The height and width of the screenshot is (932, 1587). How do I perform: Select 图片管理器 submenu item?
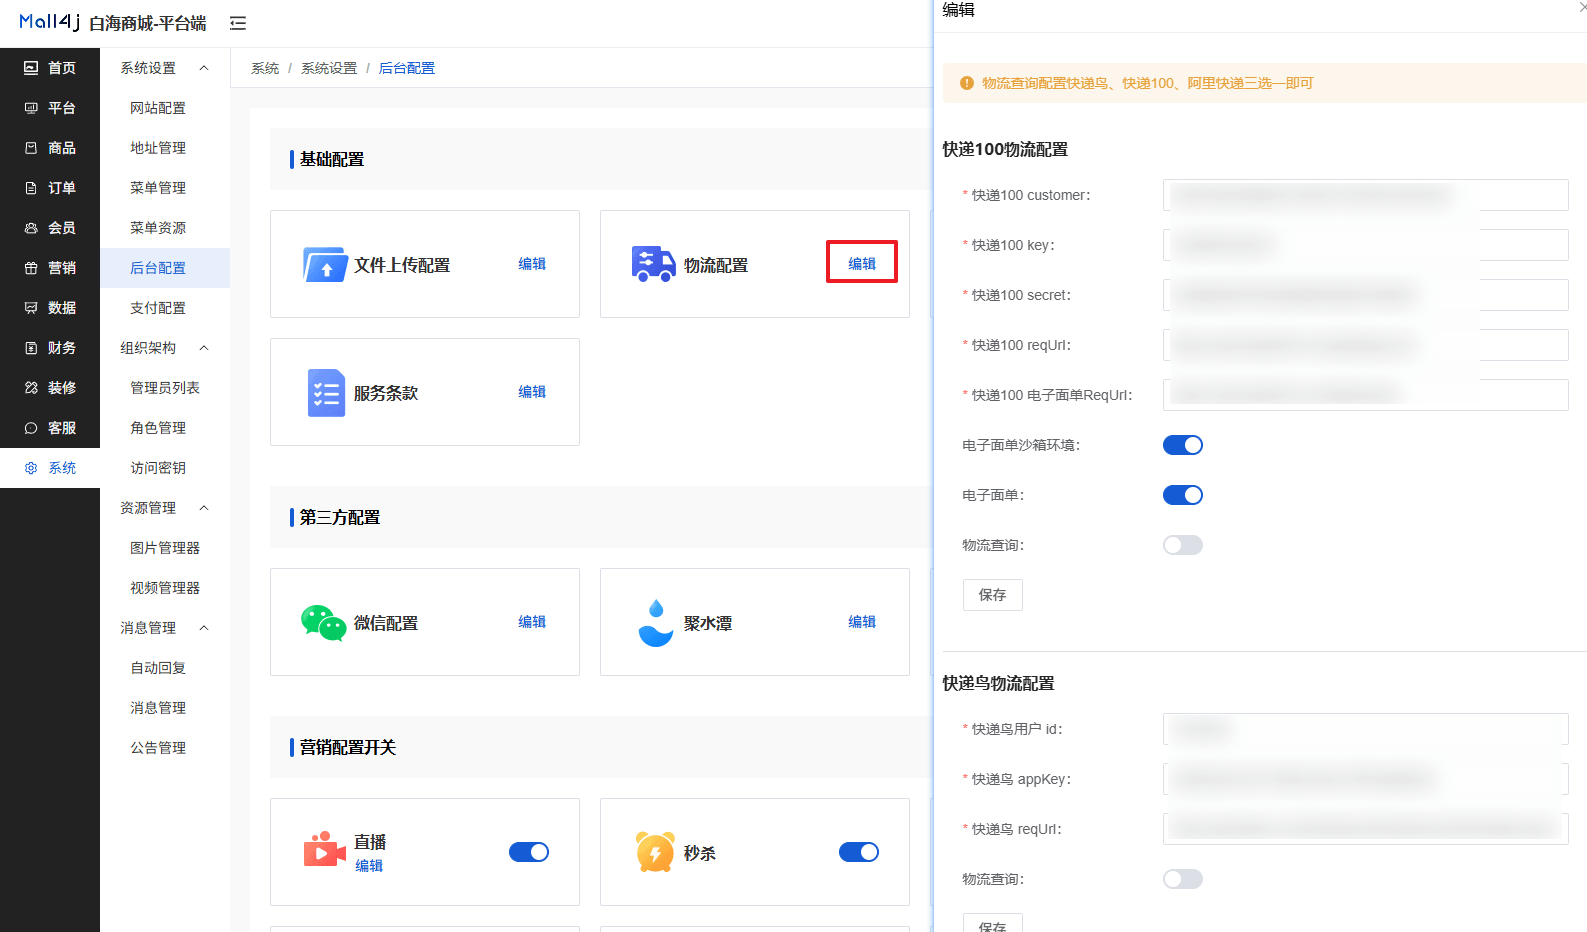(x=165, y=548)
